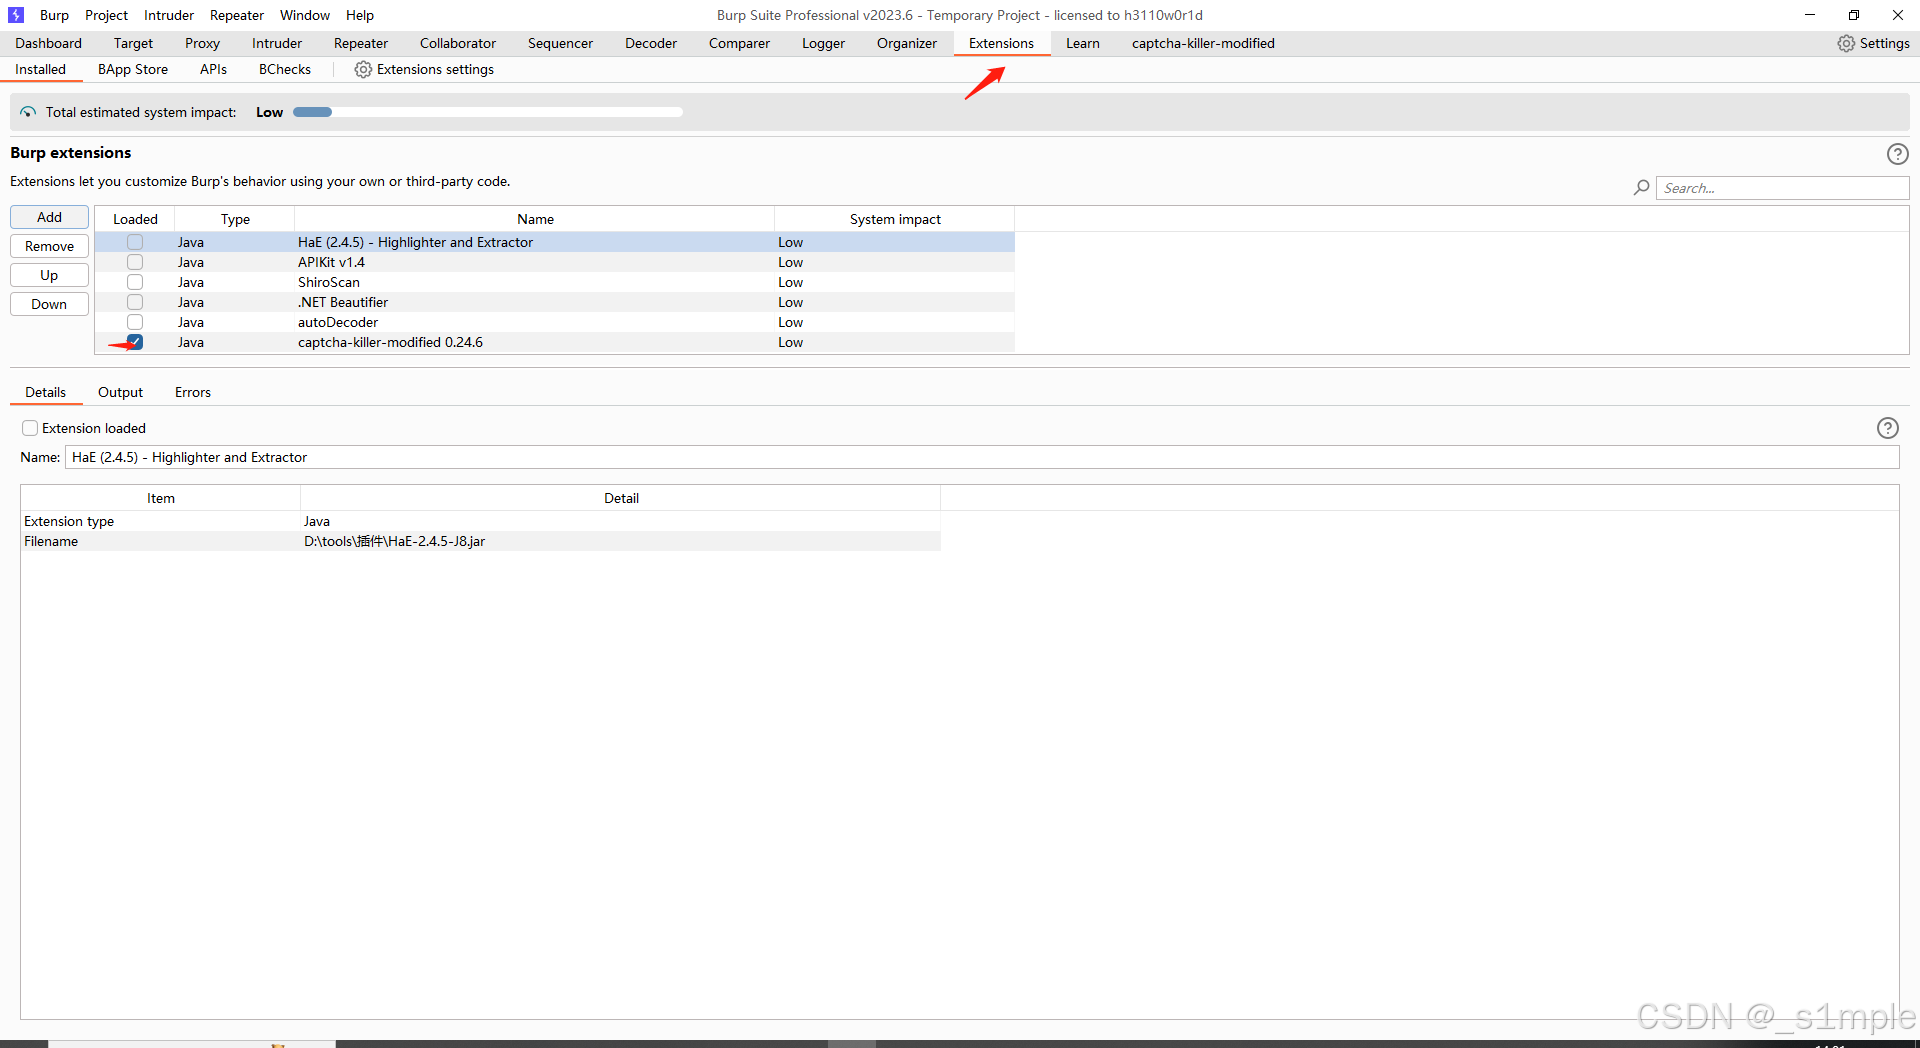The width and height of the screenshot is (1920, 1048).
Task: Select the autoDecoder row name
Action: click(x=338, y=322)
